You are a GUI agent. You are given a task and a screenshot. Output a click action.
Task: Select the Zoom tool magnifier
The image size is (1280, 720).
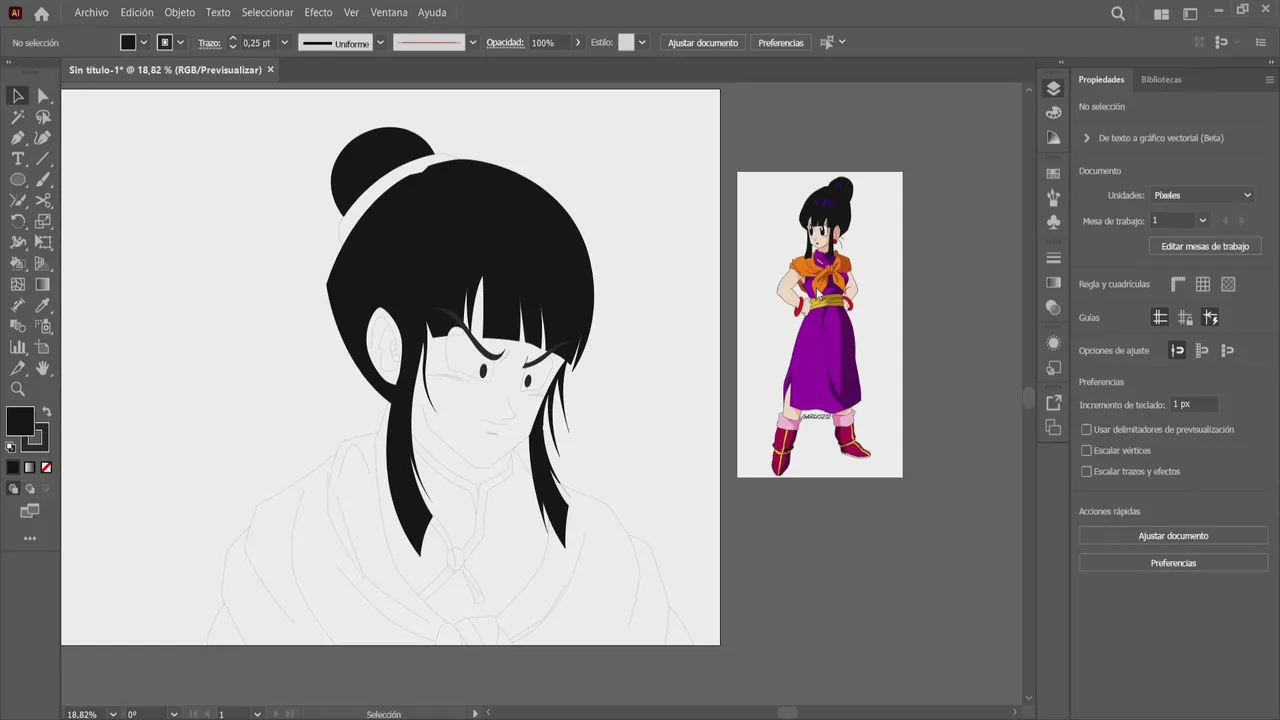pos(18,390)
